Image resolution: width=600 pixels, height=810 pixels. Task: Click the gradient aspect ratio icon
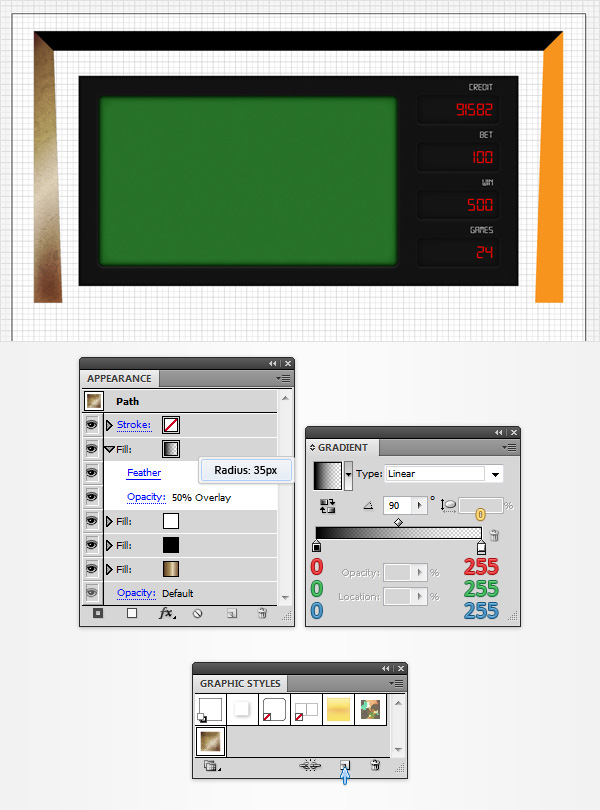pyautogui.click(x=448, y=505)
